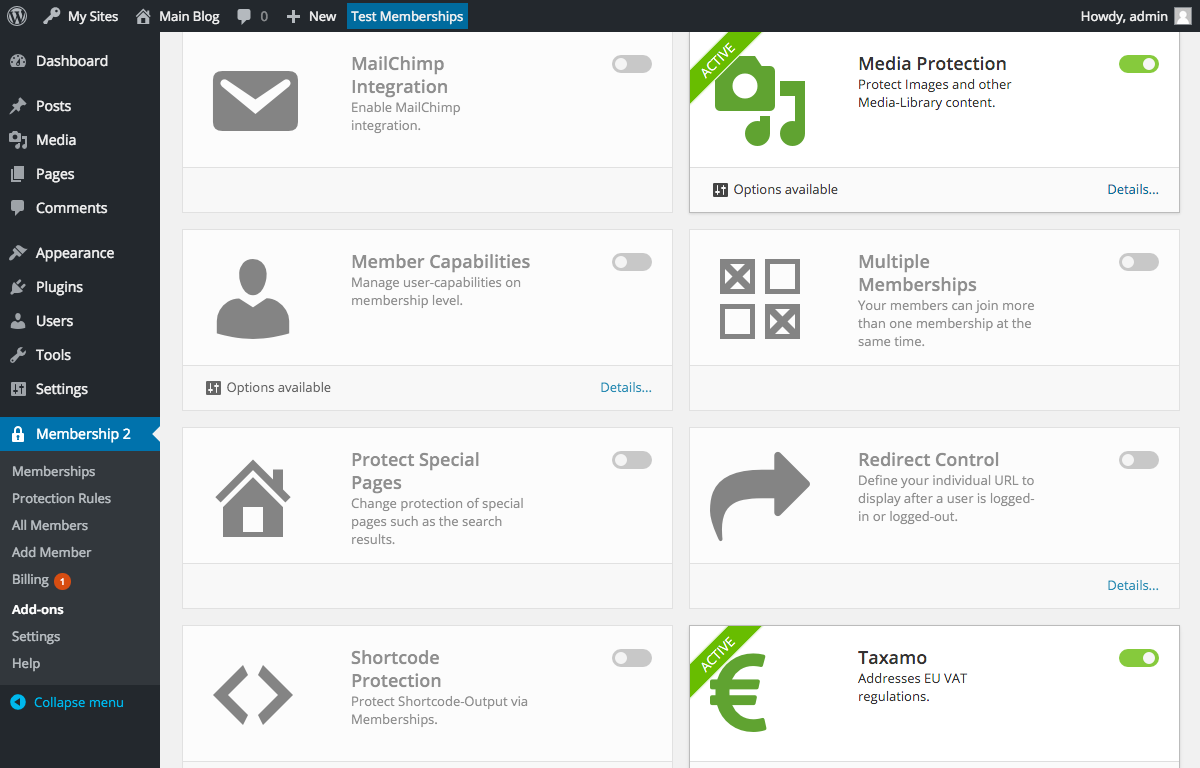
Task: Click the Users person icon
Action: [18, 321]
